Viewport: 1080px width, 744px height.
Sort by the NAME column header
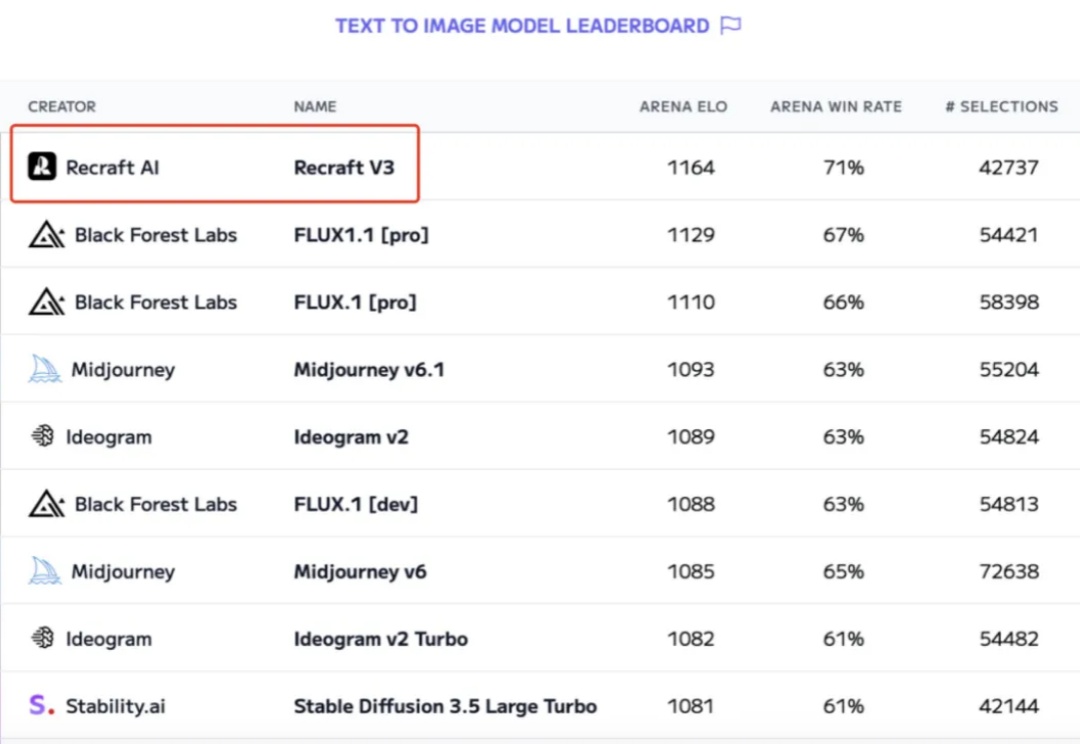(315, 107)
